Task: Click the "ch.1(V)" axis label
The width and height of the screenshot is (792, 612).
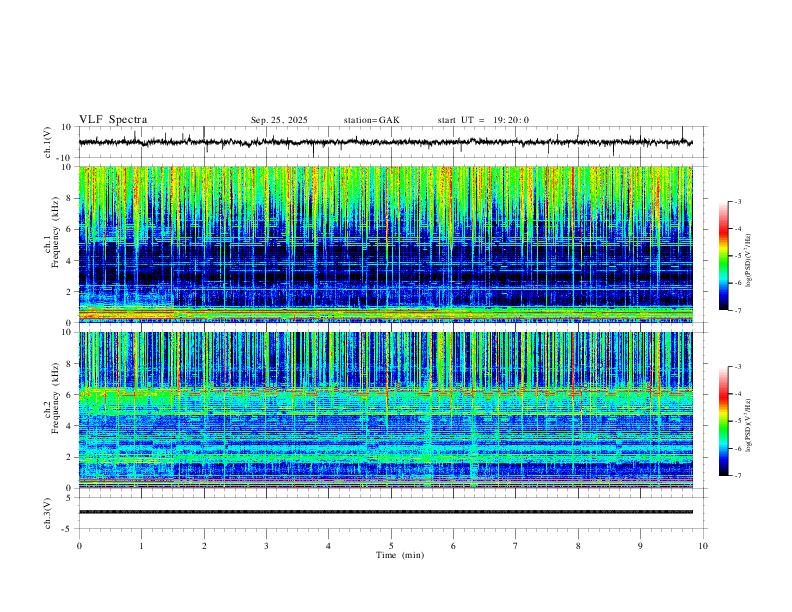Action: tap(47, 142)
